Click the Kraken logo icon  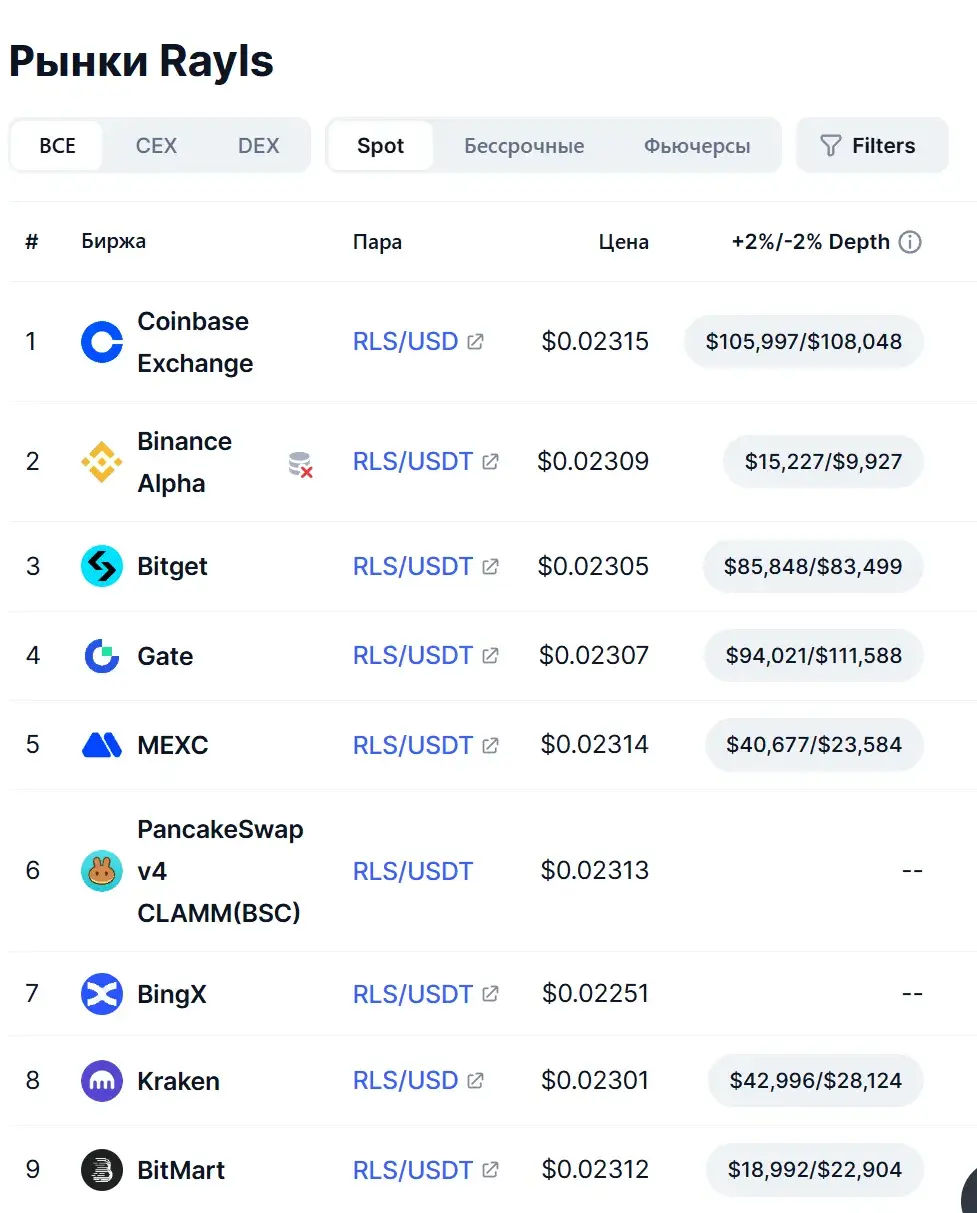click(x=102, y=1081)
